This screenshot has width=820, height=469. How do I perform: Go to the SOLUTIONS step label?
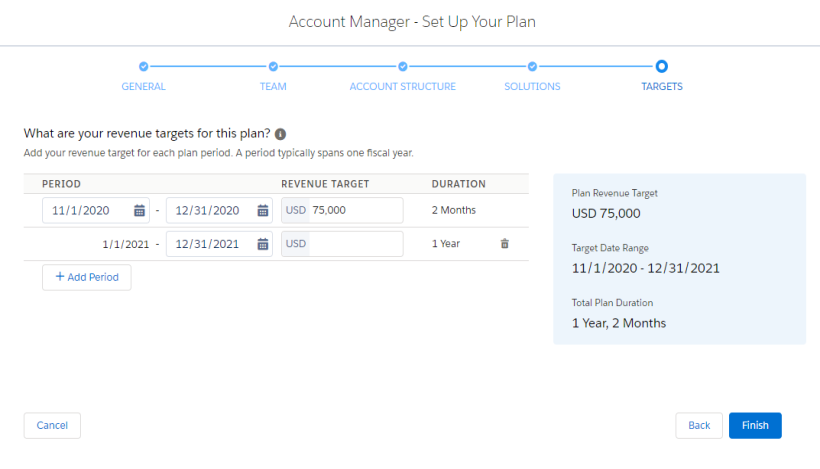[x=532, y=86]
